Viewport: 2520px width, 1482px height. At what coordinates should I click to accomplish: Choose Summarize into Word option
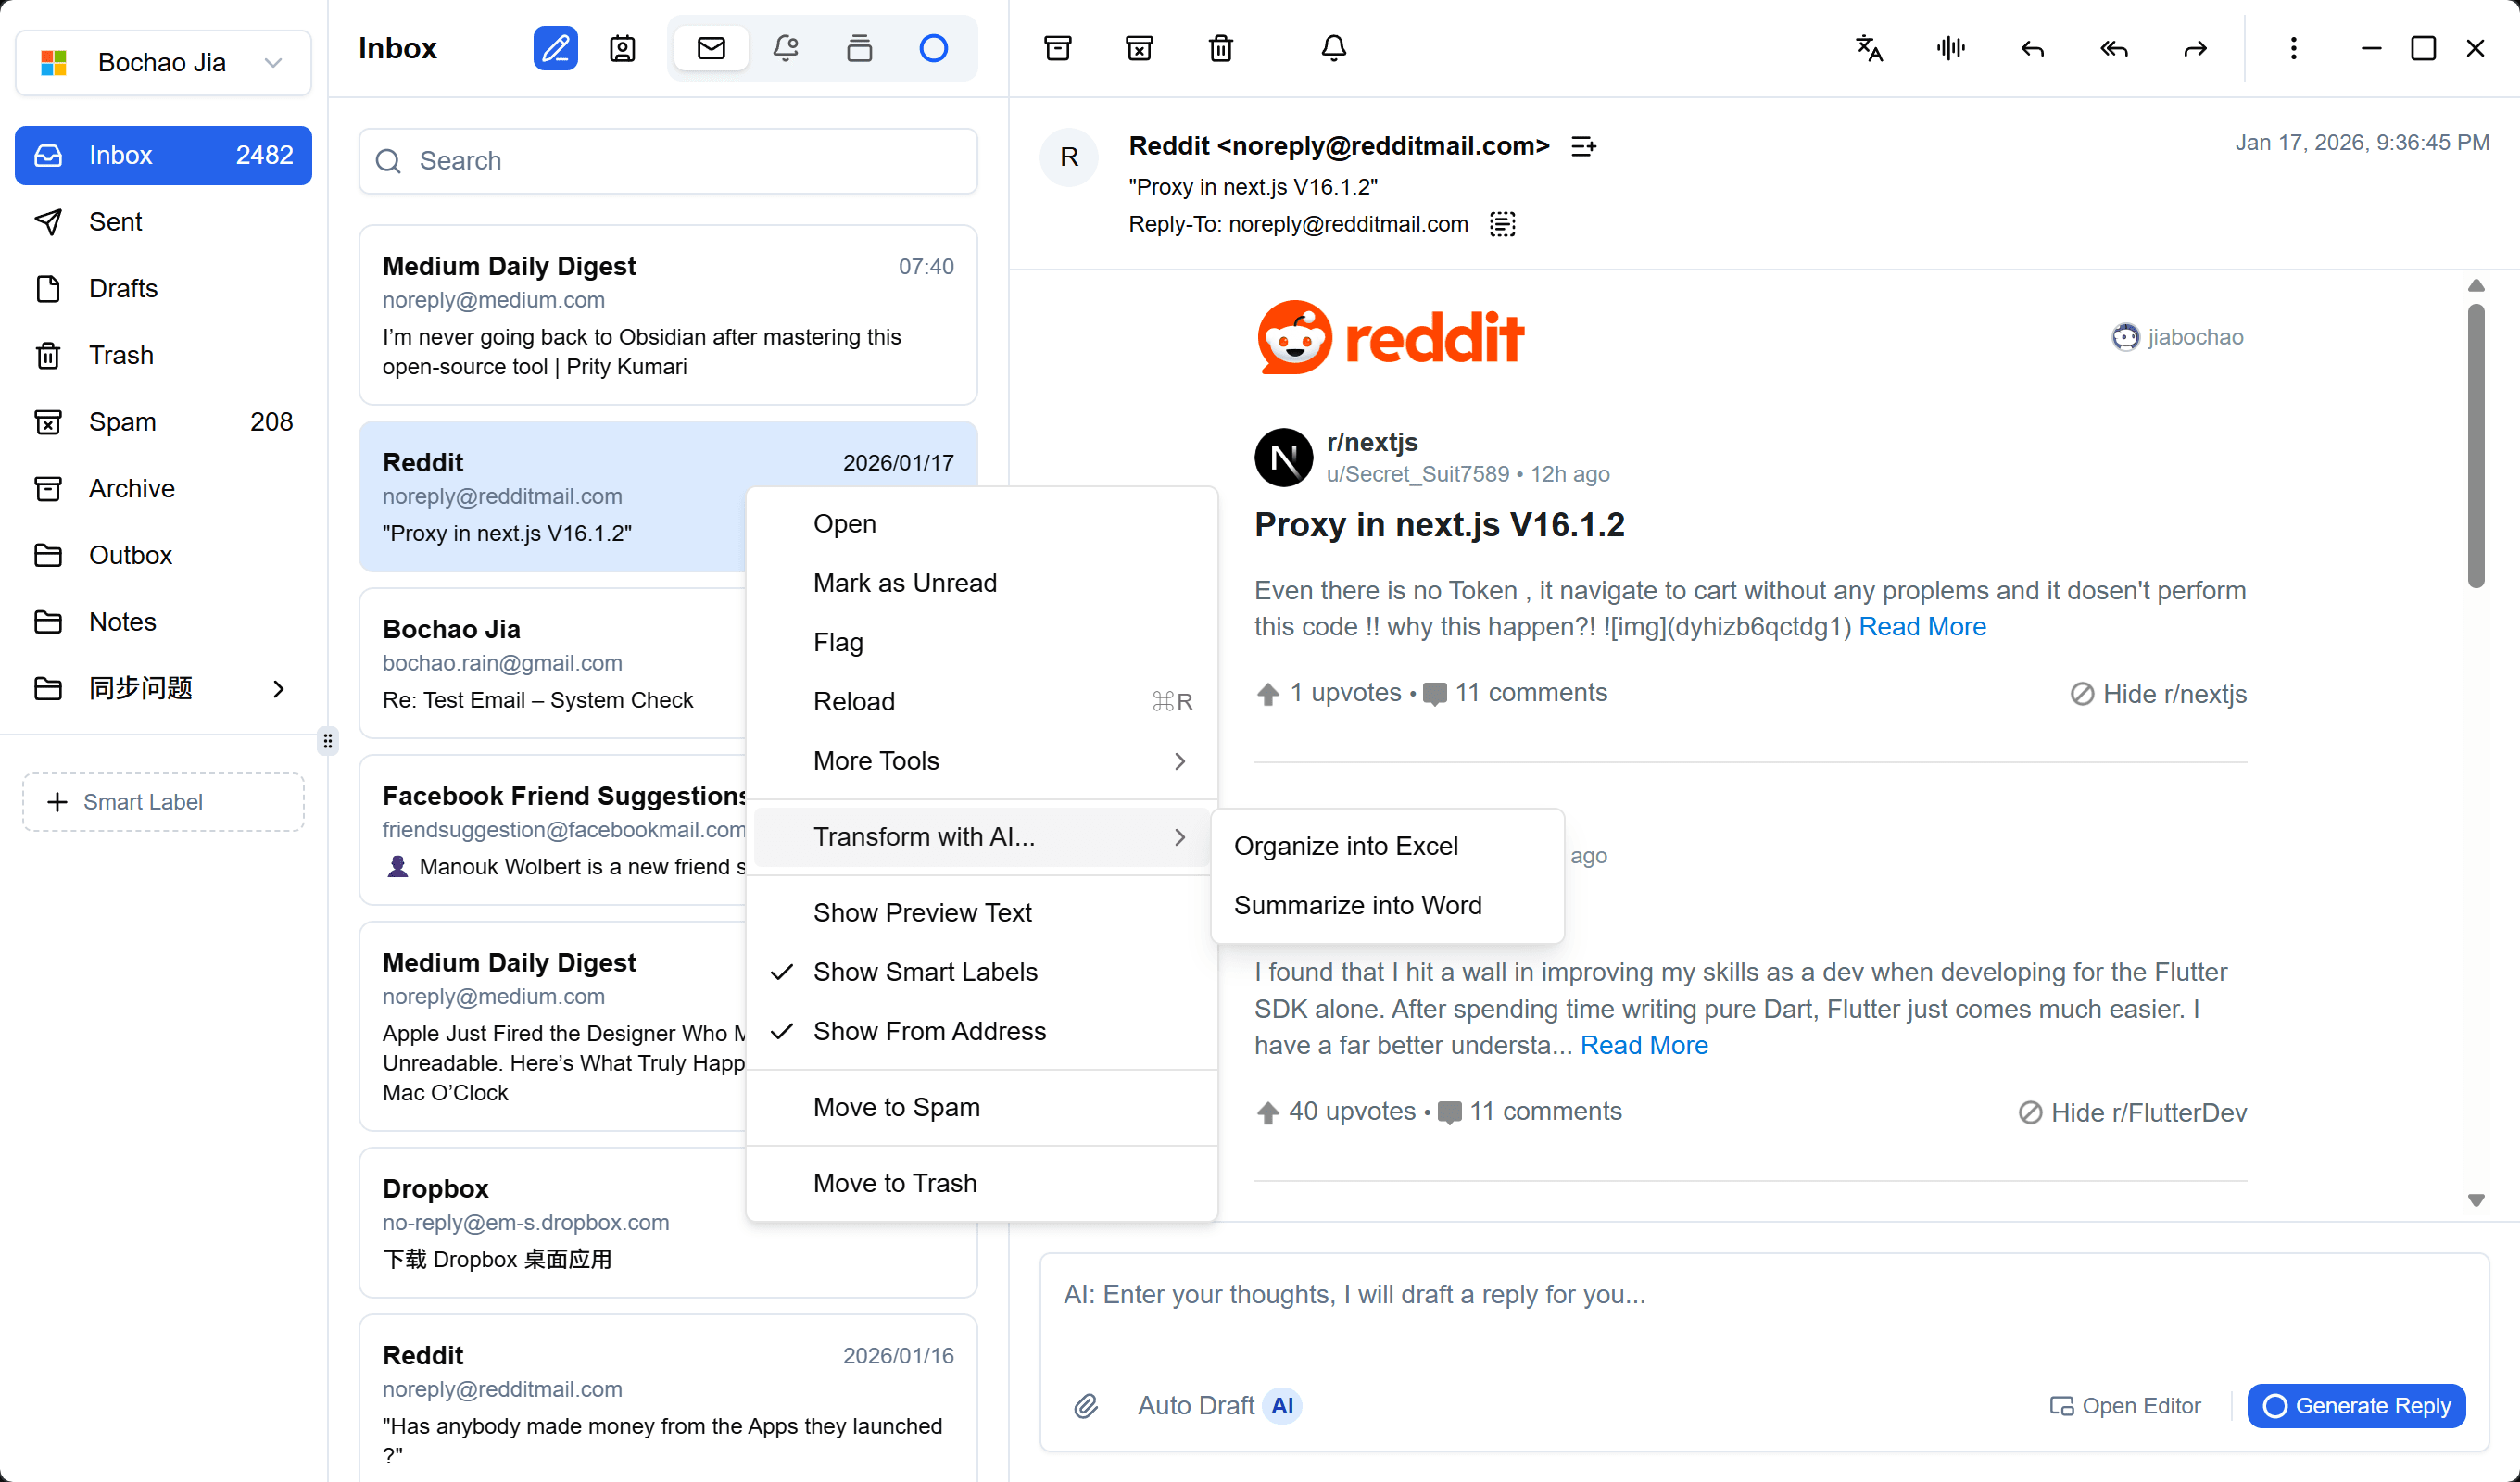(1358, 904)
